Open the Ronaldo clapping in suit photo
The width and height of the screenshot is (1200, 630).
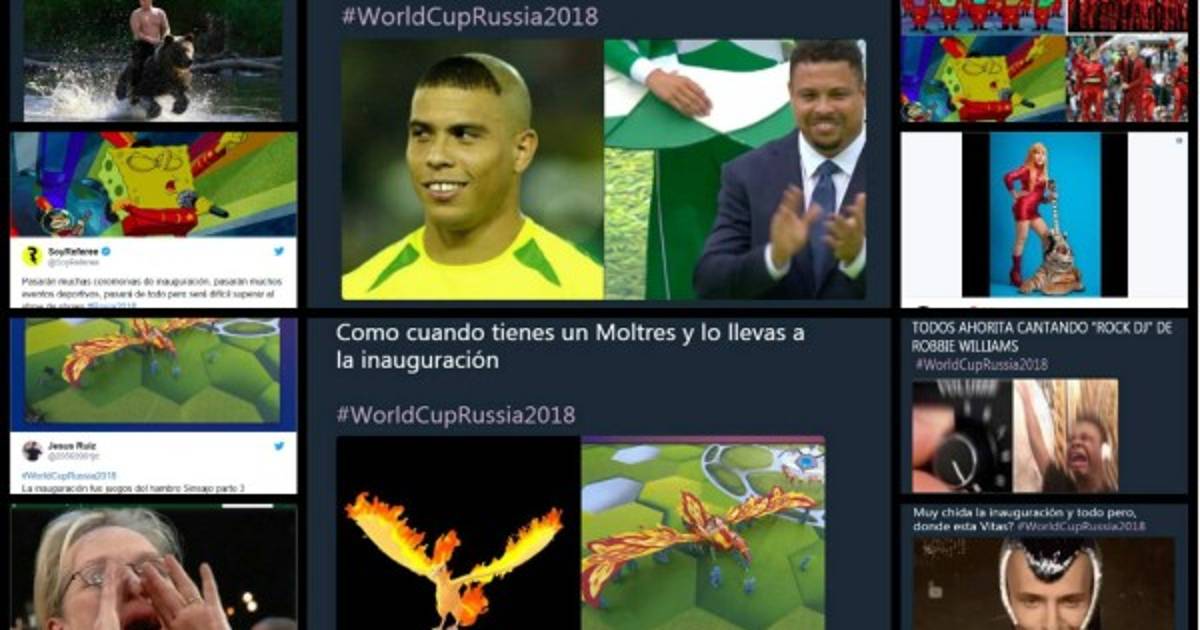pos(735,170)
